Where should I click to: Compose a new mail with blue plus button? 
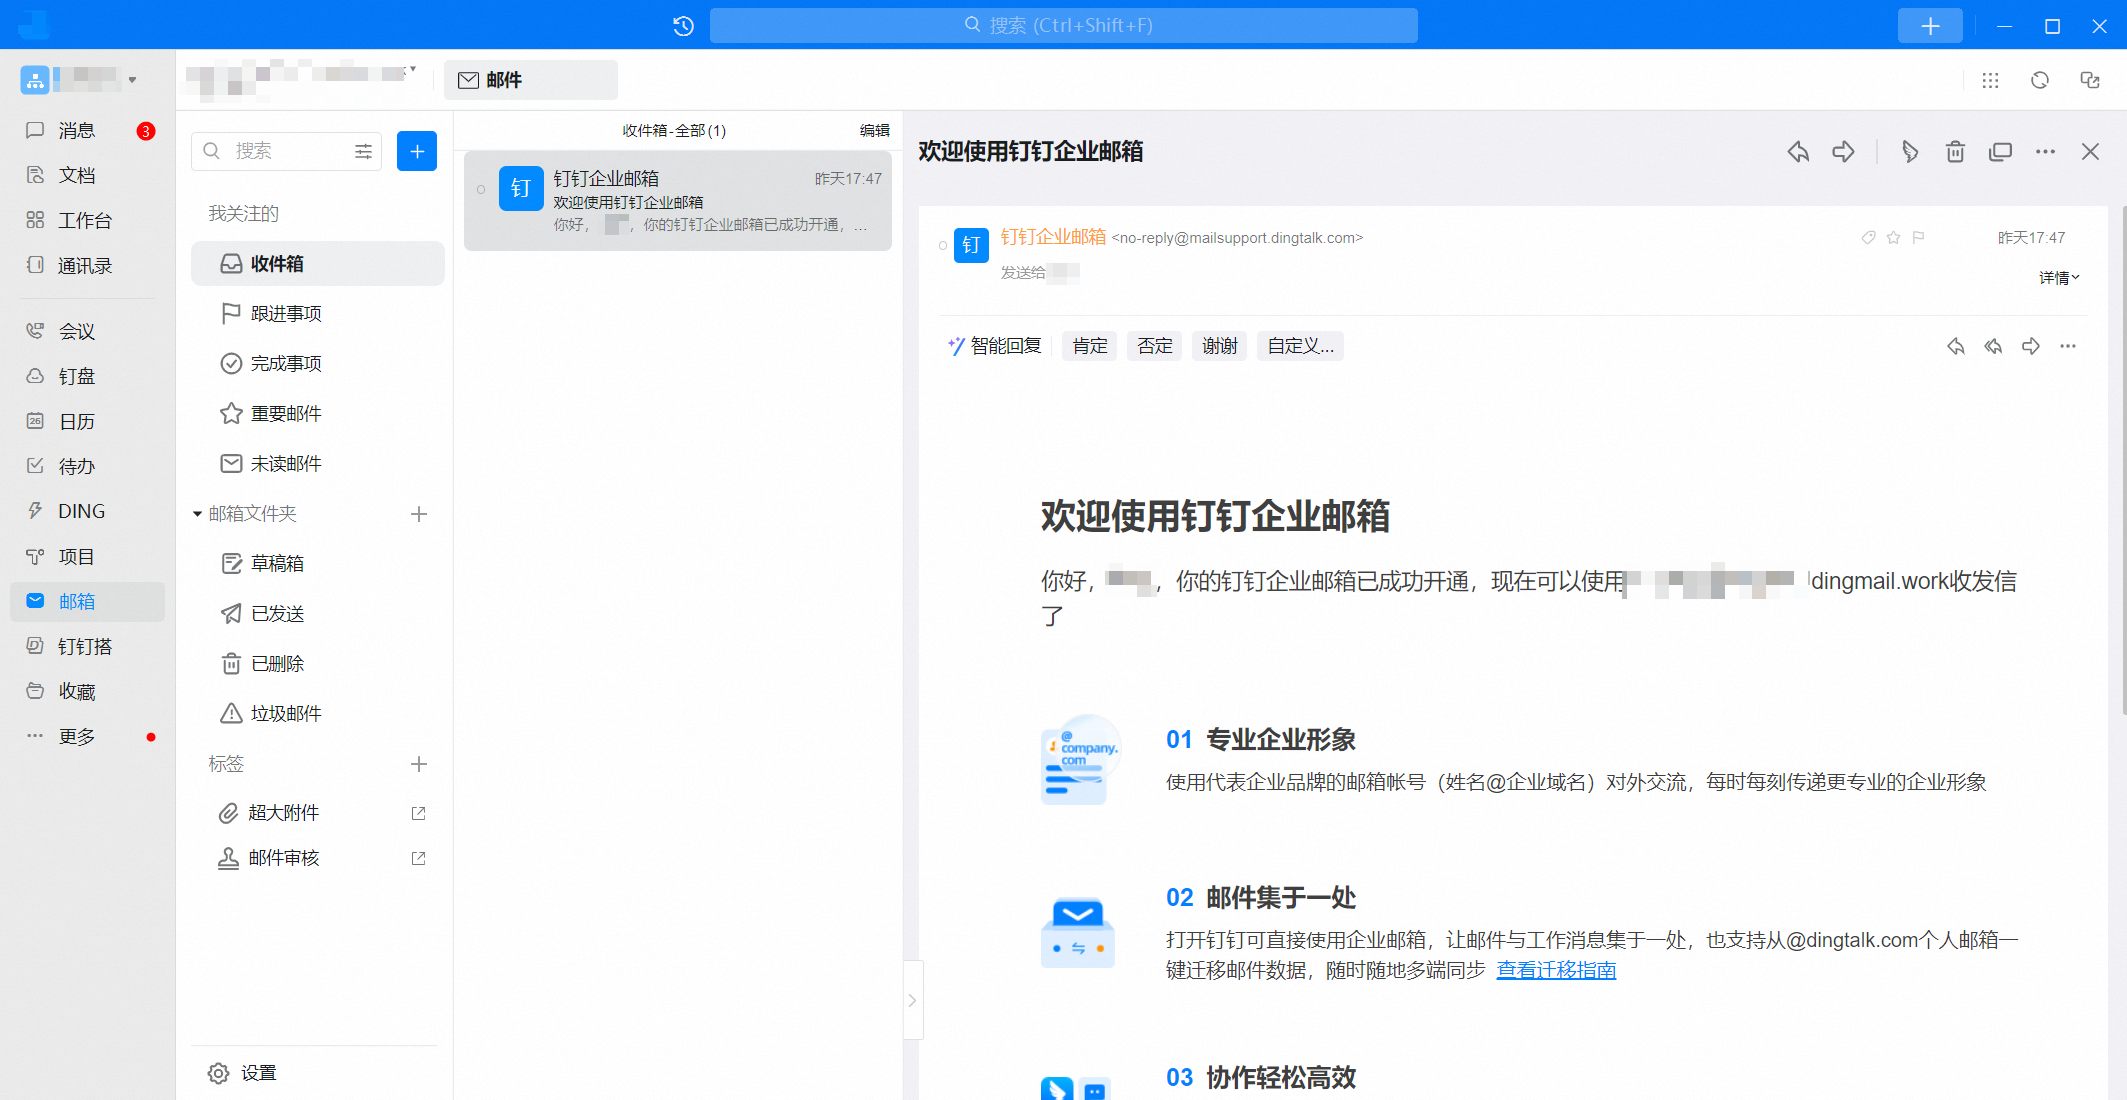click(x=417, y=151)
